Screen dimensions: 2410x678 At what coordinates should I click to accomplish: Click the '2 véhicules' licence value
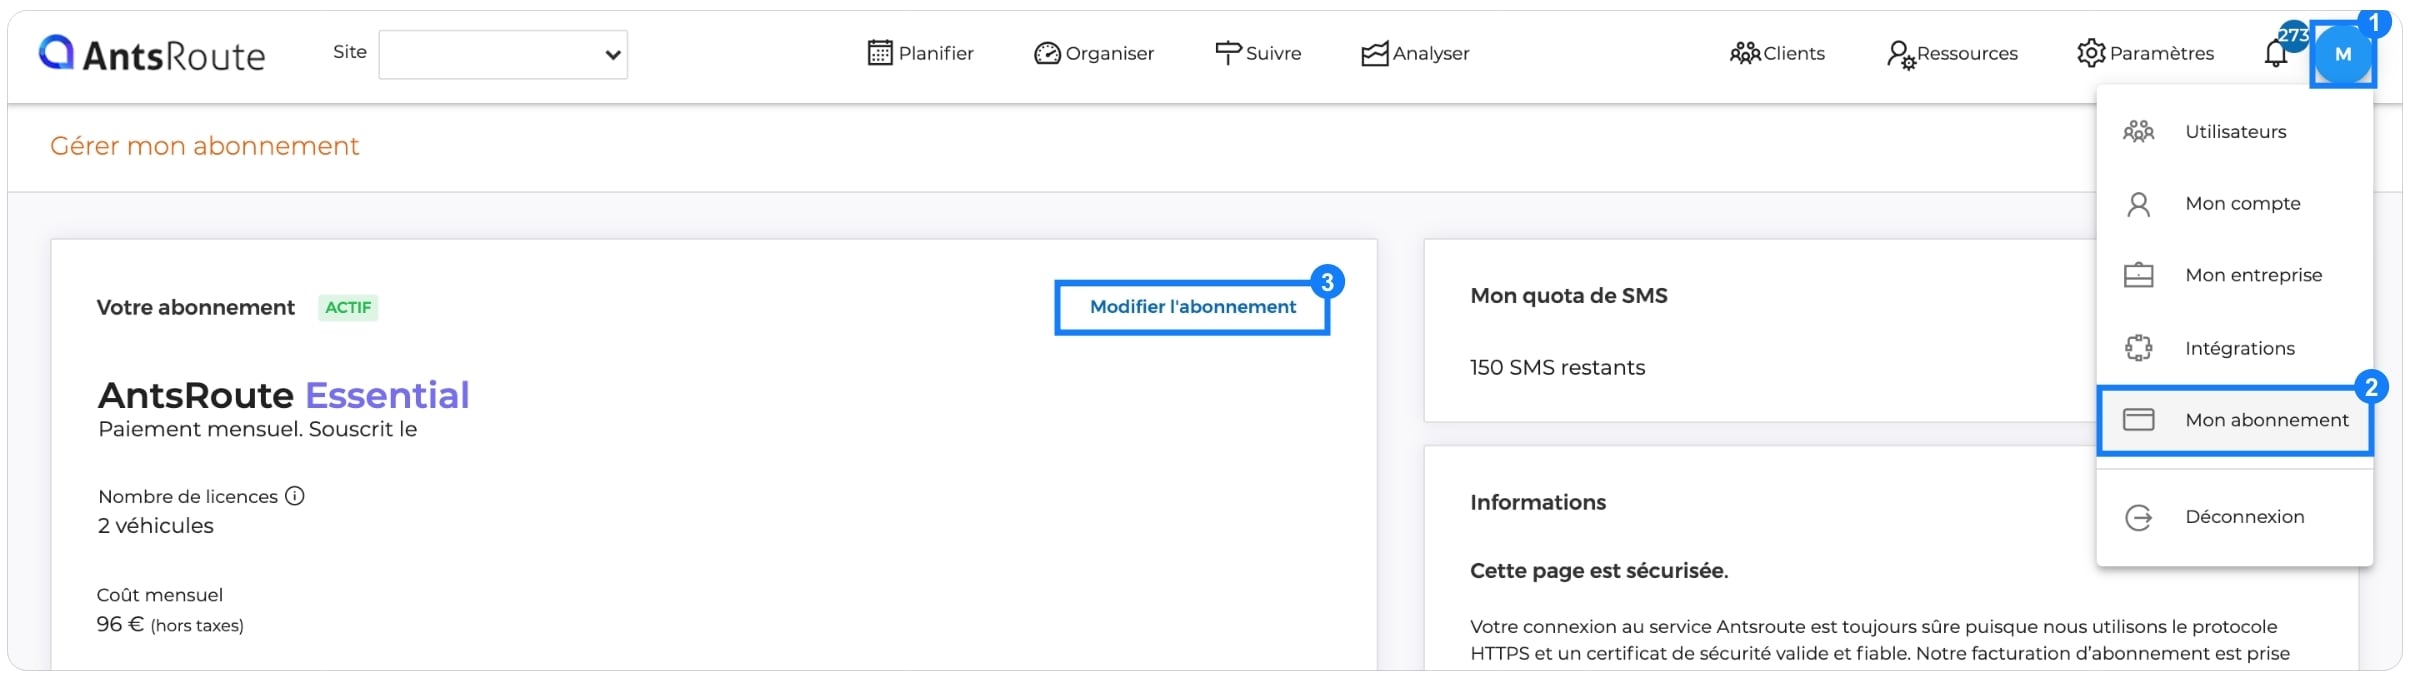click(x=156, y=526)
